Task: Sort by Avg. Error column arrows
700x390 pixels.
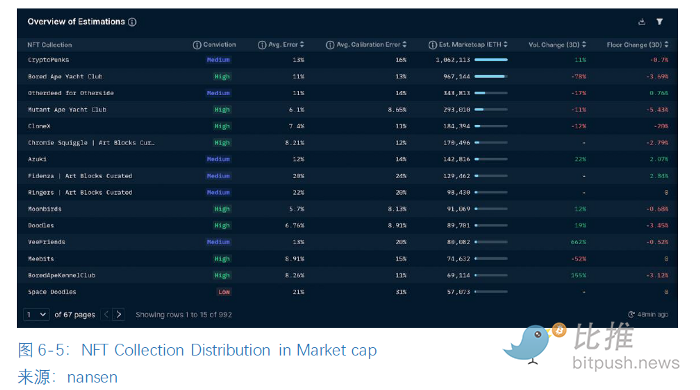Action: tap(302, 45)
